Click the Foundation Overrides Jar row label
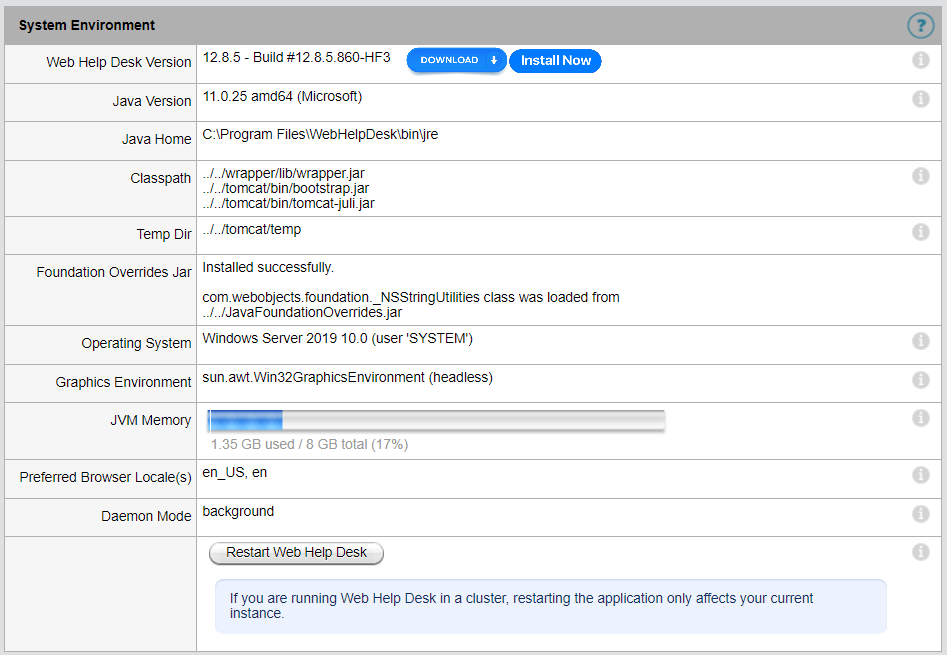 coord(114,272)
